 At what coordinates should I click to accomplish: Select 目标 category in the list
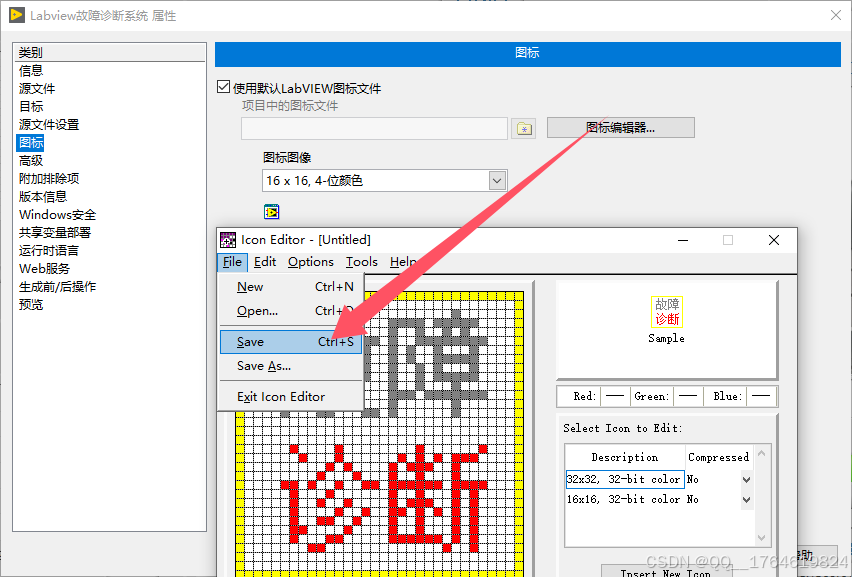click(31, 106)
